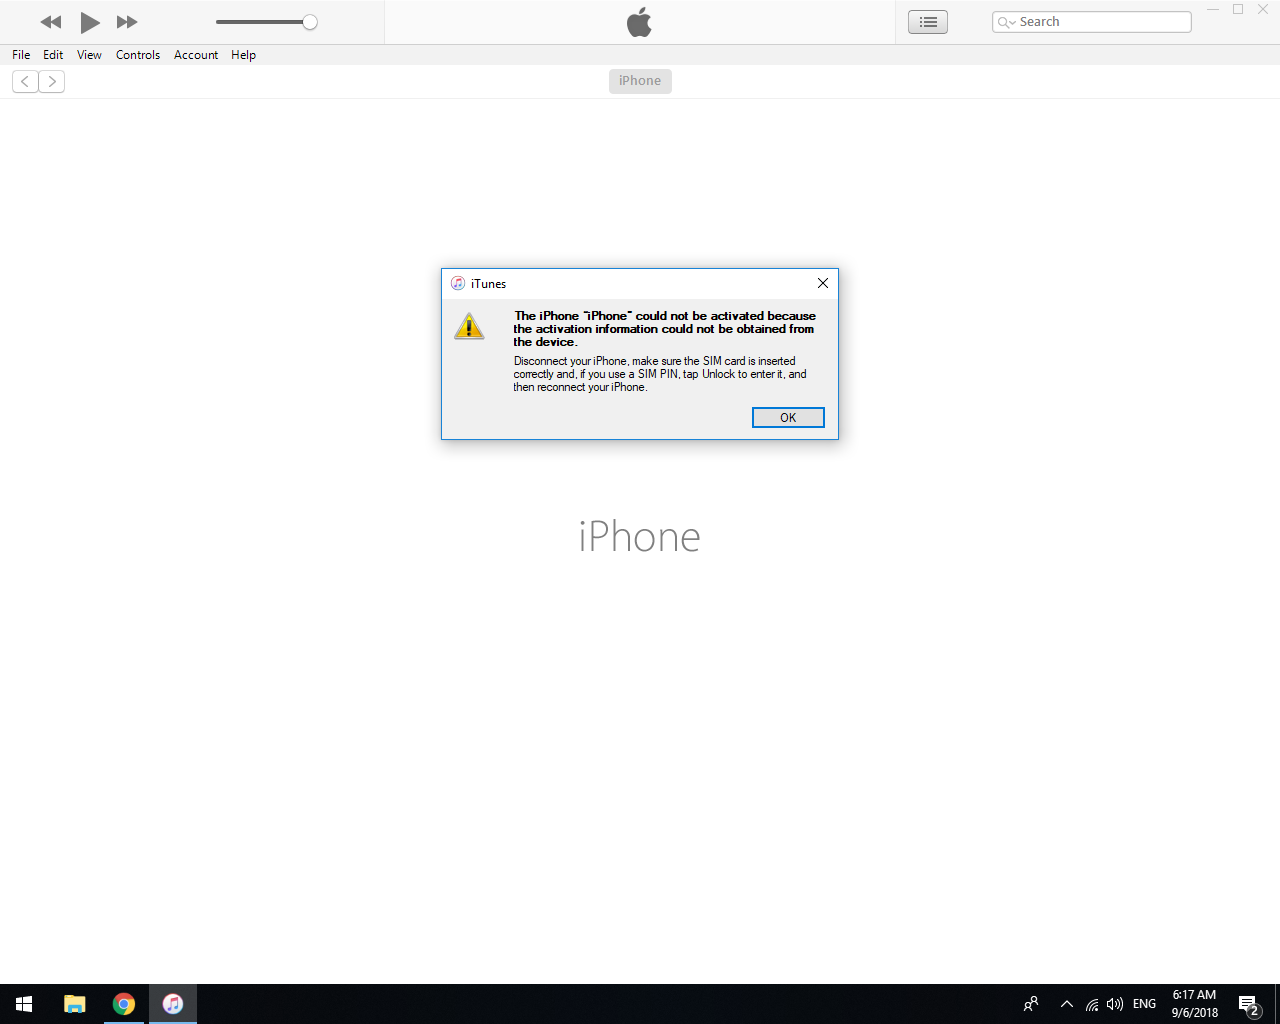The height and width of the screenshot is (1024, 1280).
Task: Open the View menu
Action: click(89, 55)
